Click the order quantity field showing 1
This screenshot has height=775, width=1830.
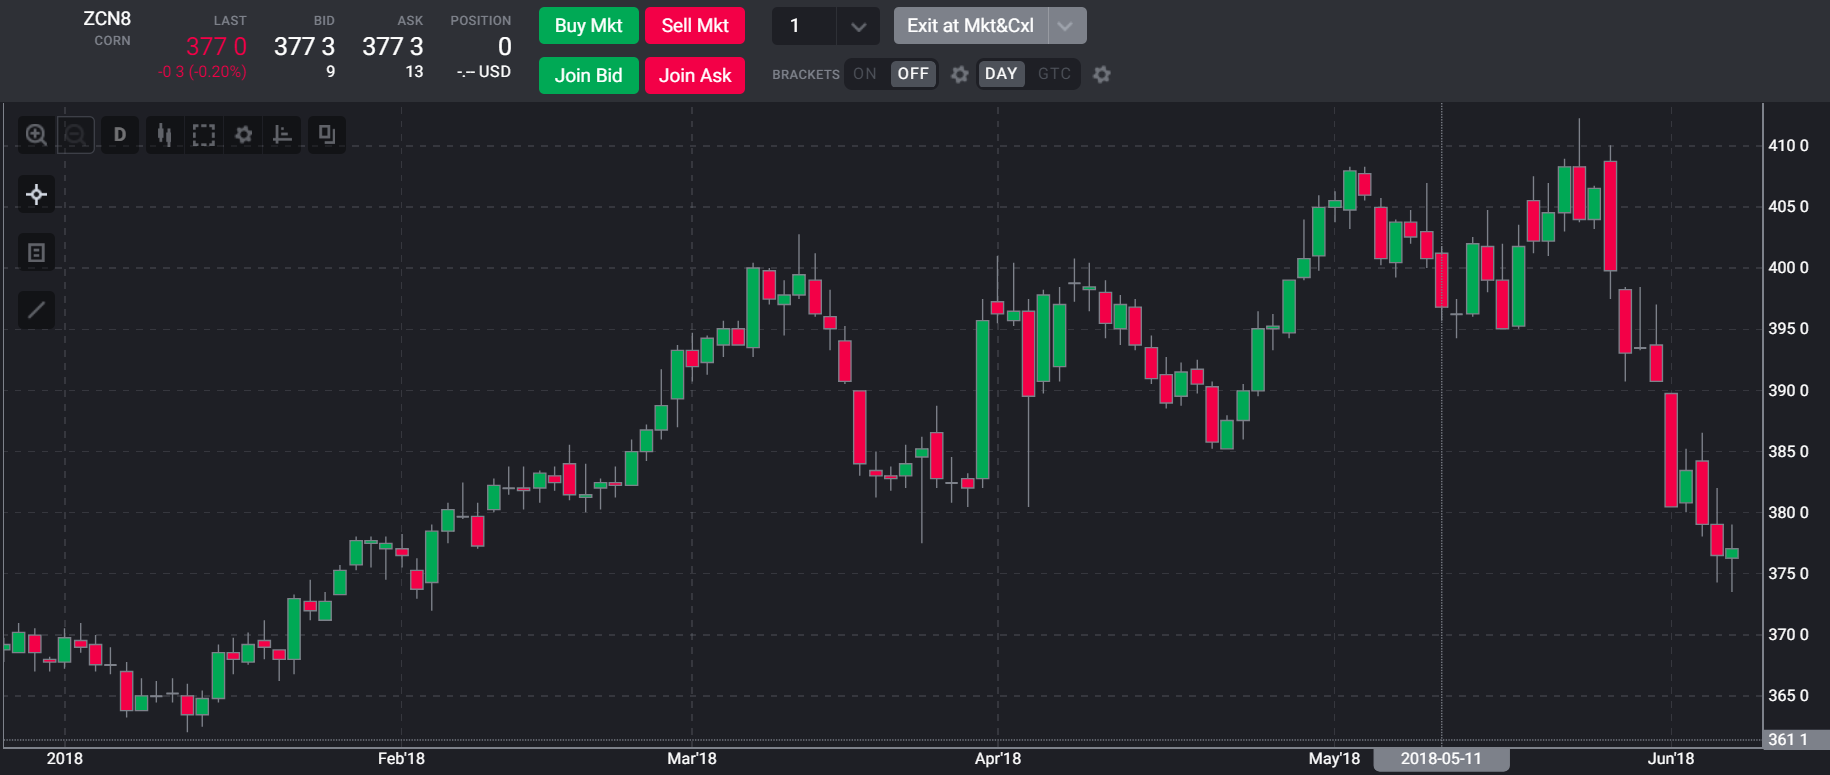[804, 26]
